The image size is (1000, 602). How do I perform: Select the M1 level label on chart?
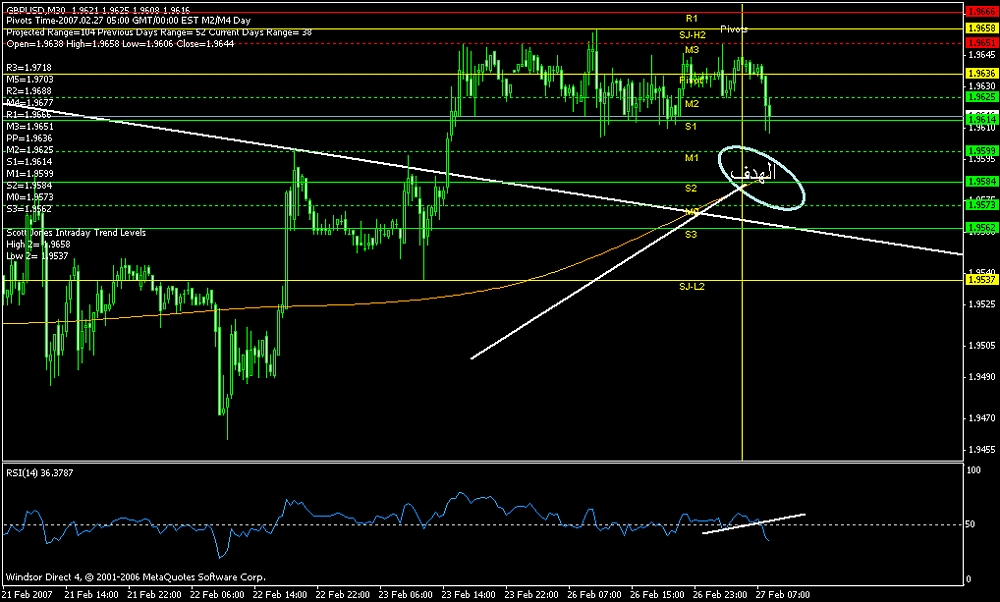691,158
